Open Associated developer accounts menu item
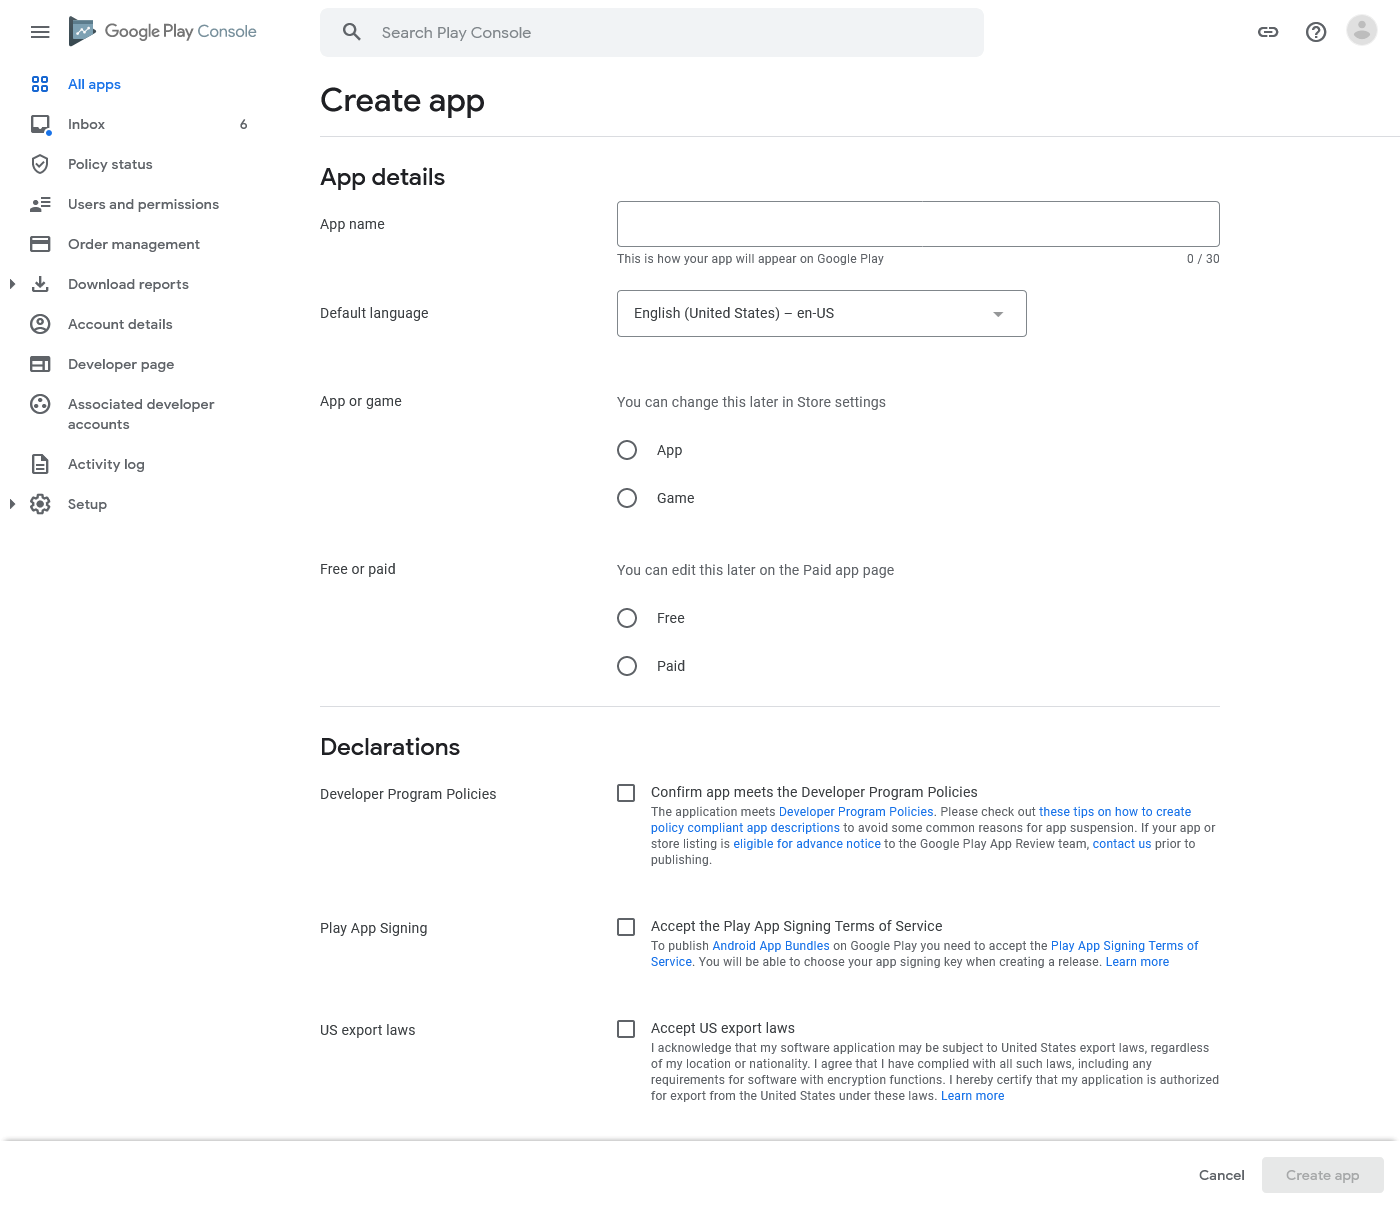This screenshot has width=1400, height=1205. [141, 414]
